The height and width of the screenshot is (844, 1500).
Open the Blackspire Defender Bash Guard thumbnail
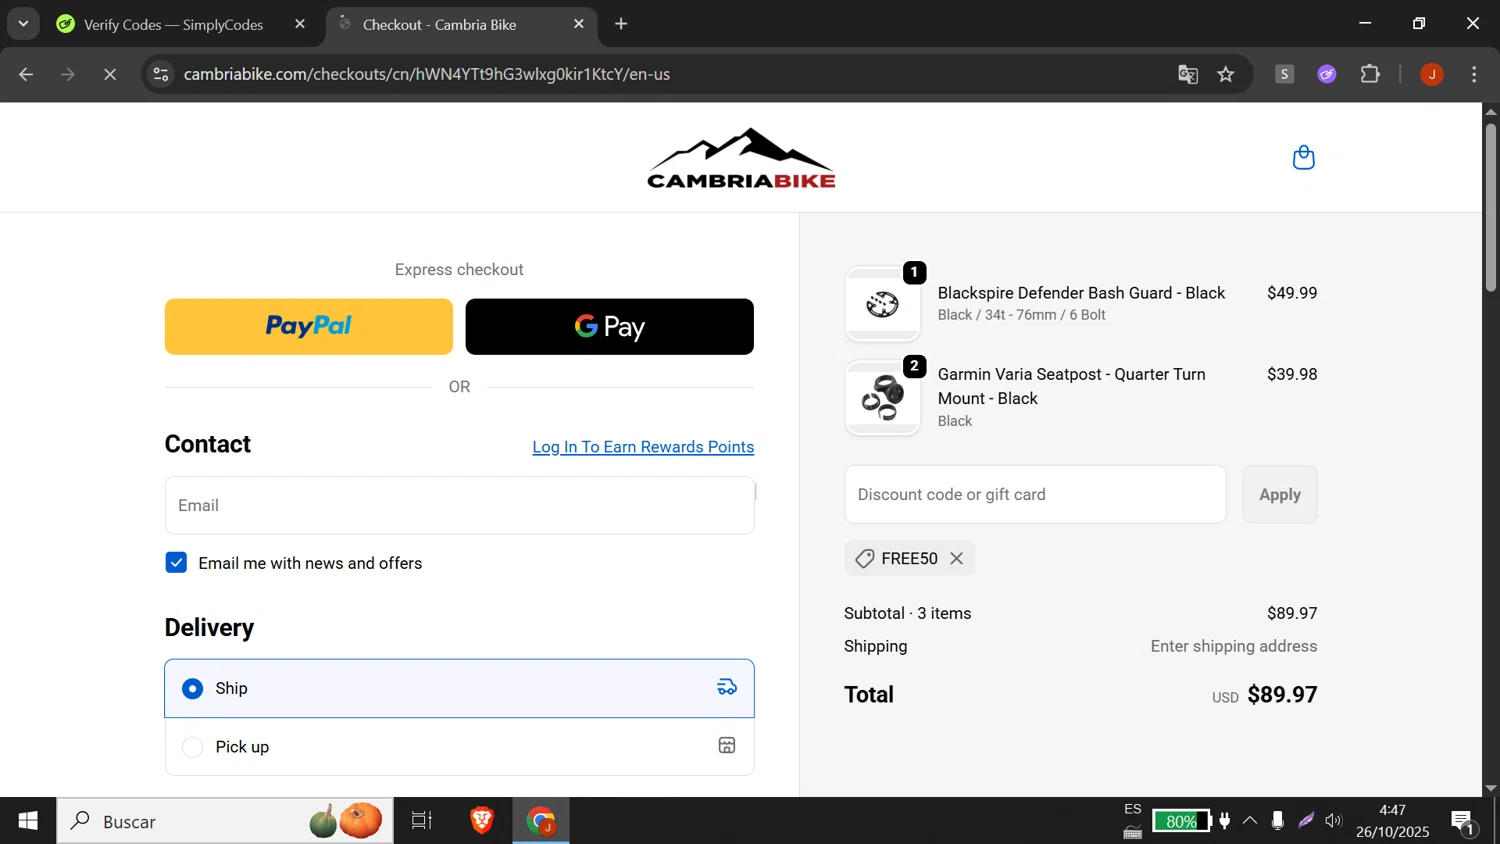point(882,304)
